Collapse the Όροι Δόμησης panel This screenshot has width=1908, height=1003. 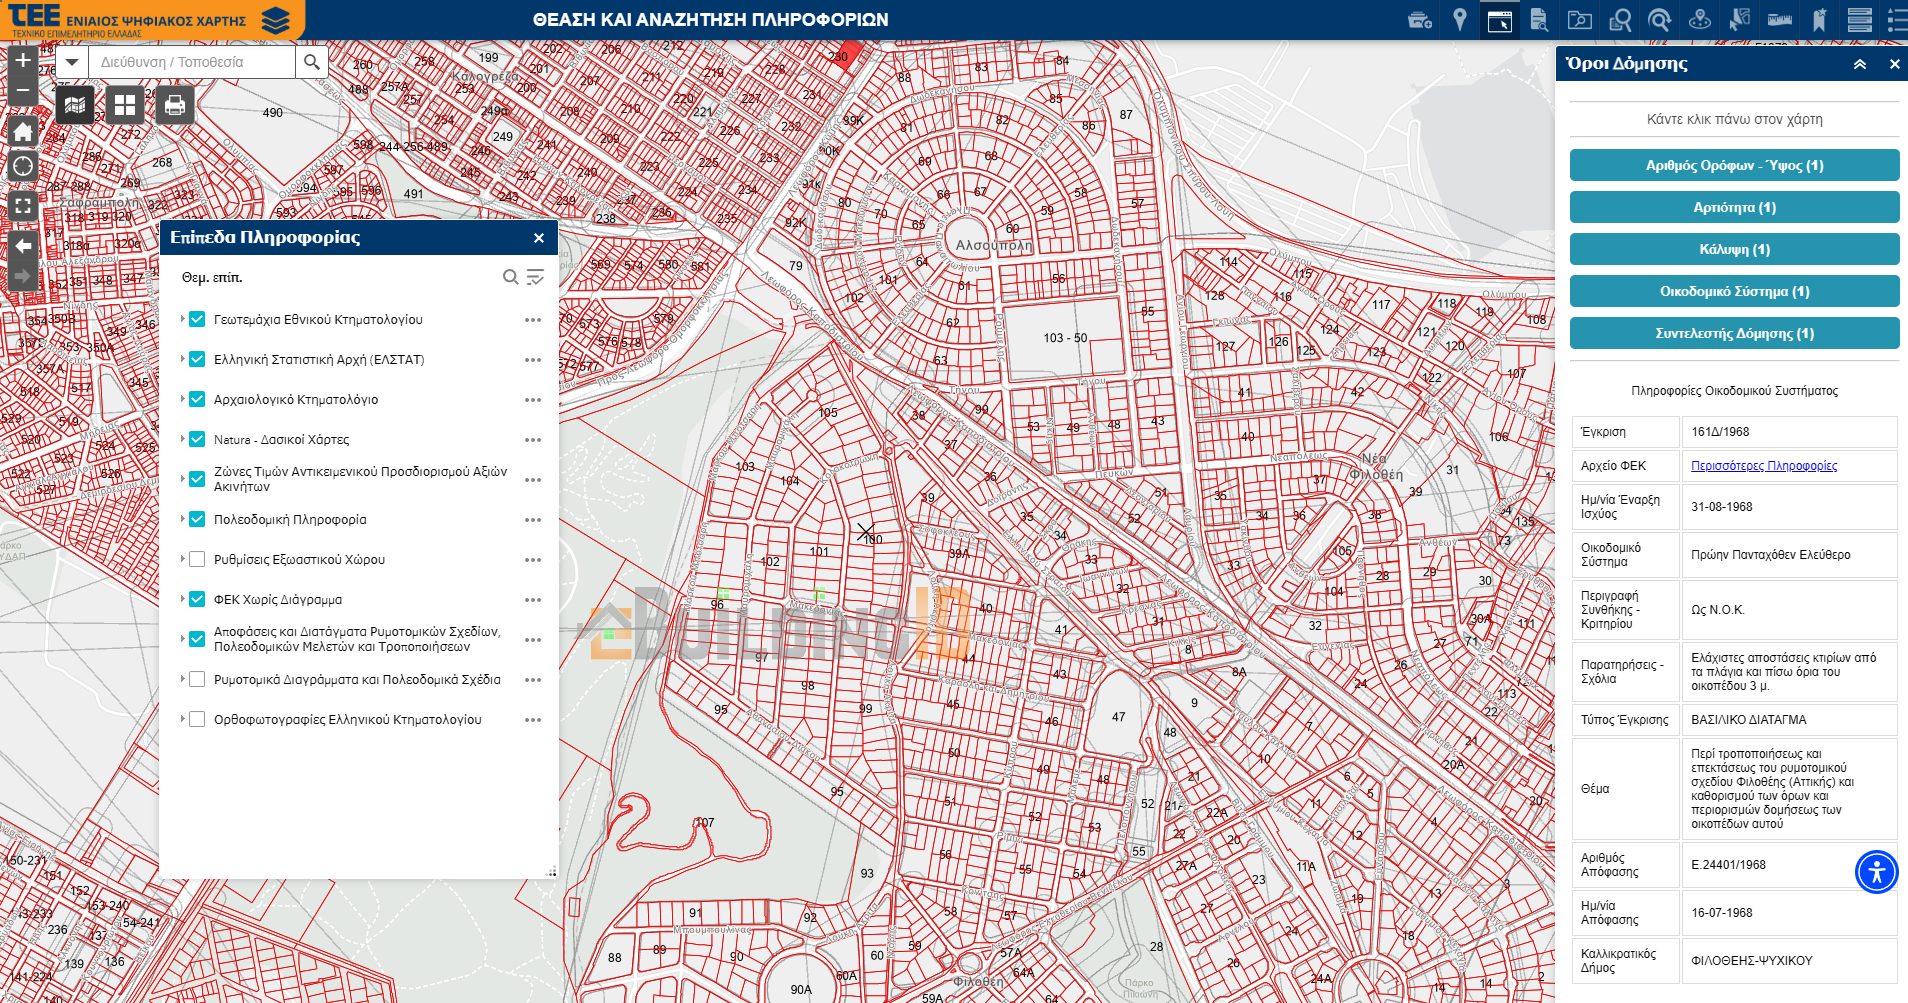pos(1860,64)
